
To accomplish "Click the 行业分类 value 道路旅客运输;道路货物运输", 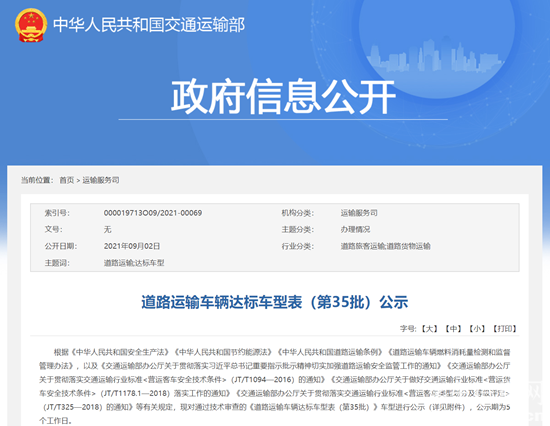I will 385,246.
